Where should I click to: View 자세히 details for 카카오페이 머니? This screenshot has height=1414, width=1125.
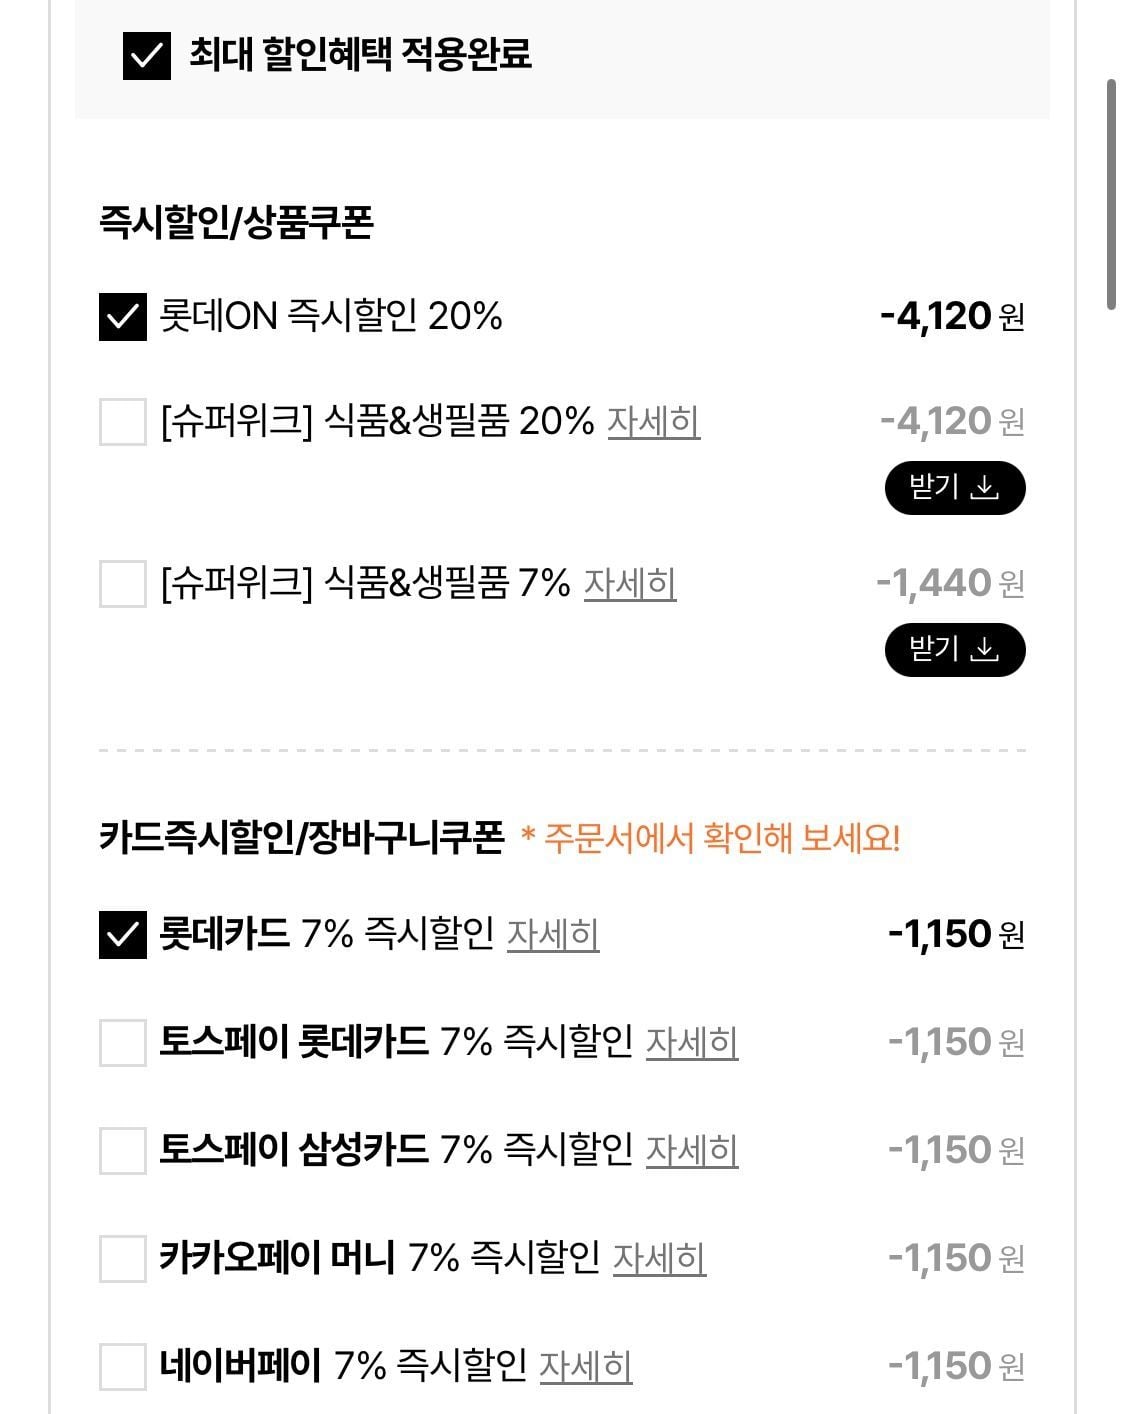658,1258
